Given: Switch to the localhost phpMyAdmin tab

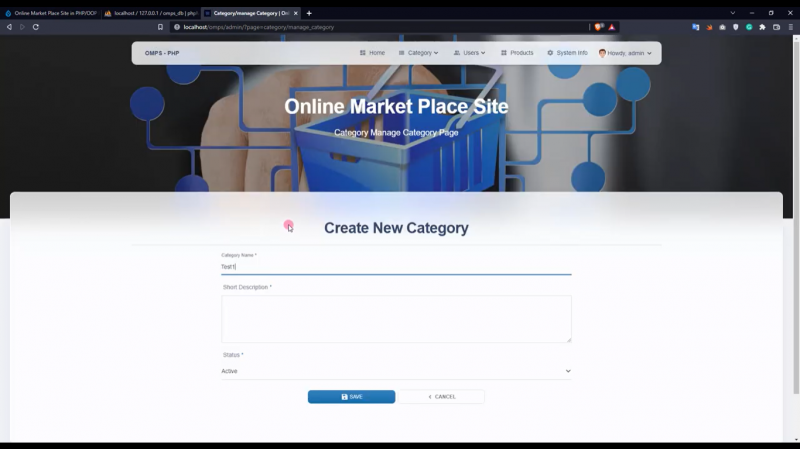Looking at the screenshot, I should pyautogui.click(x=148, y=13).
